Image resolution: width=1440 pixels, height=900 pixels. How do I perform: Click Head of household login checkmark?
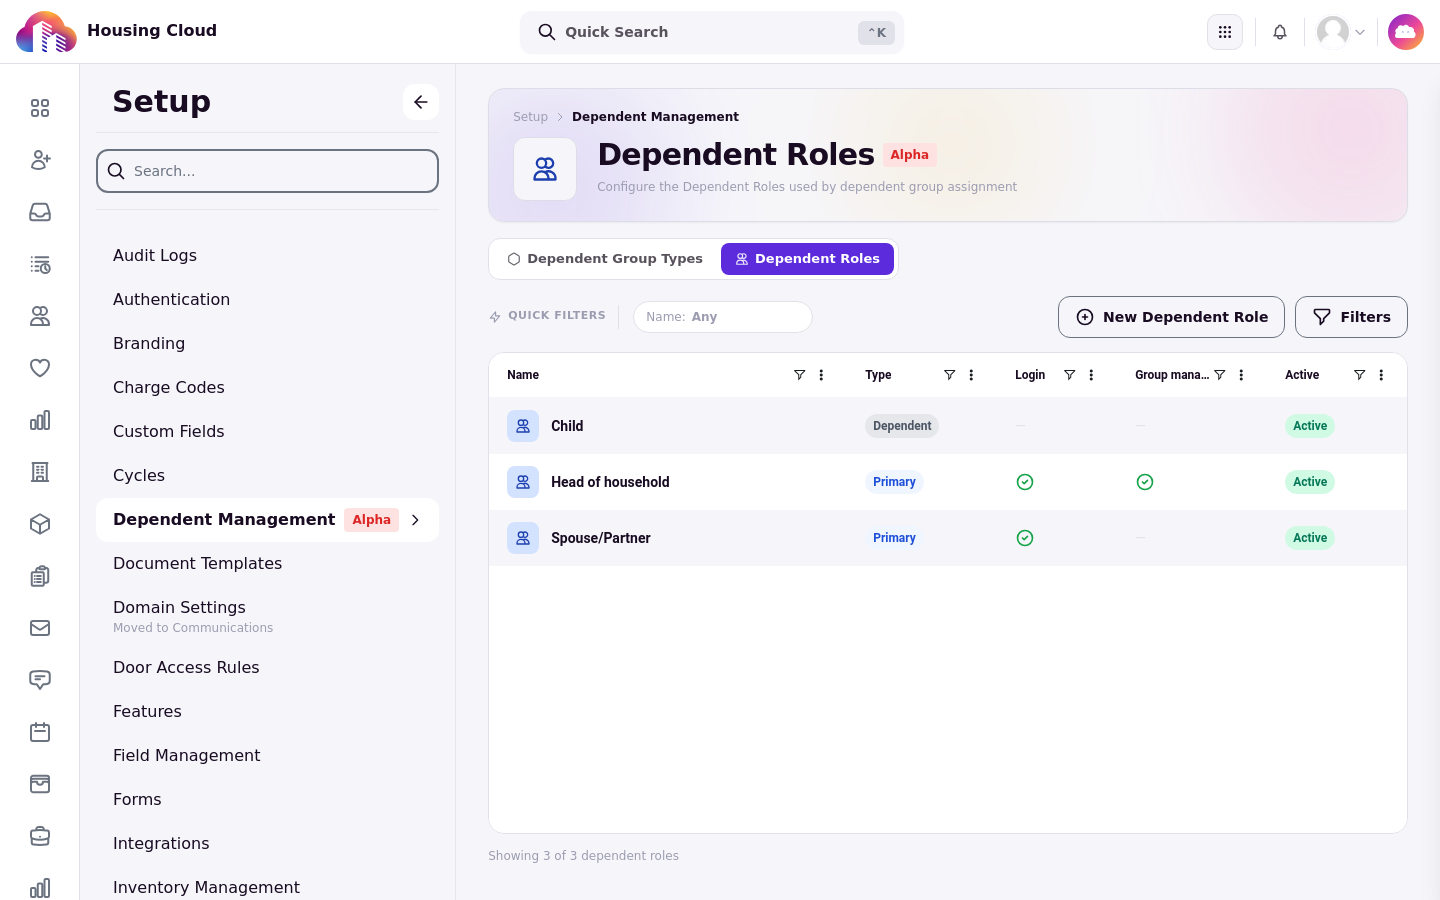(x=1025, y=482)
